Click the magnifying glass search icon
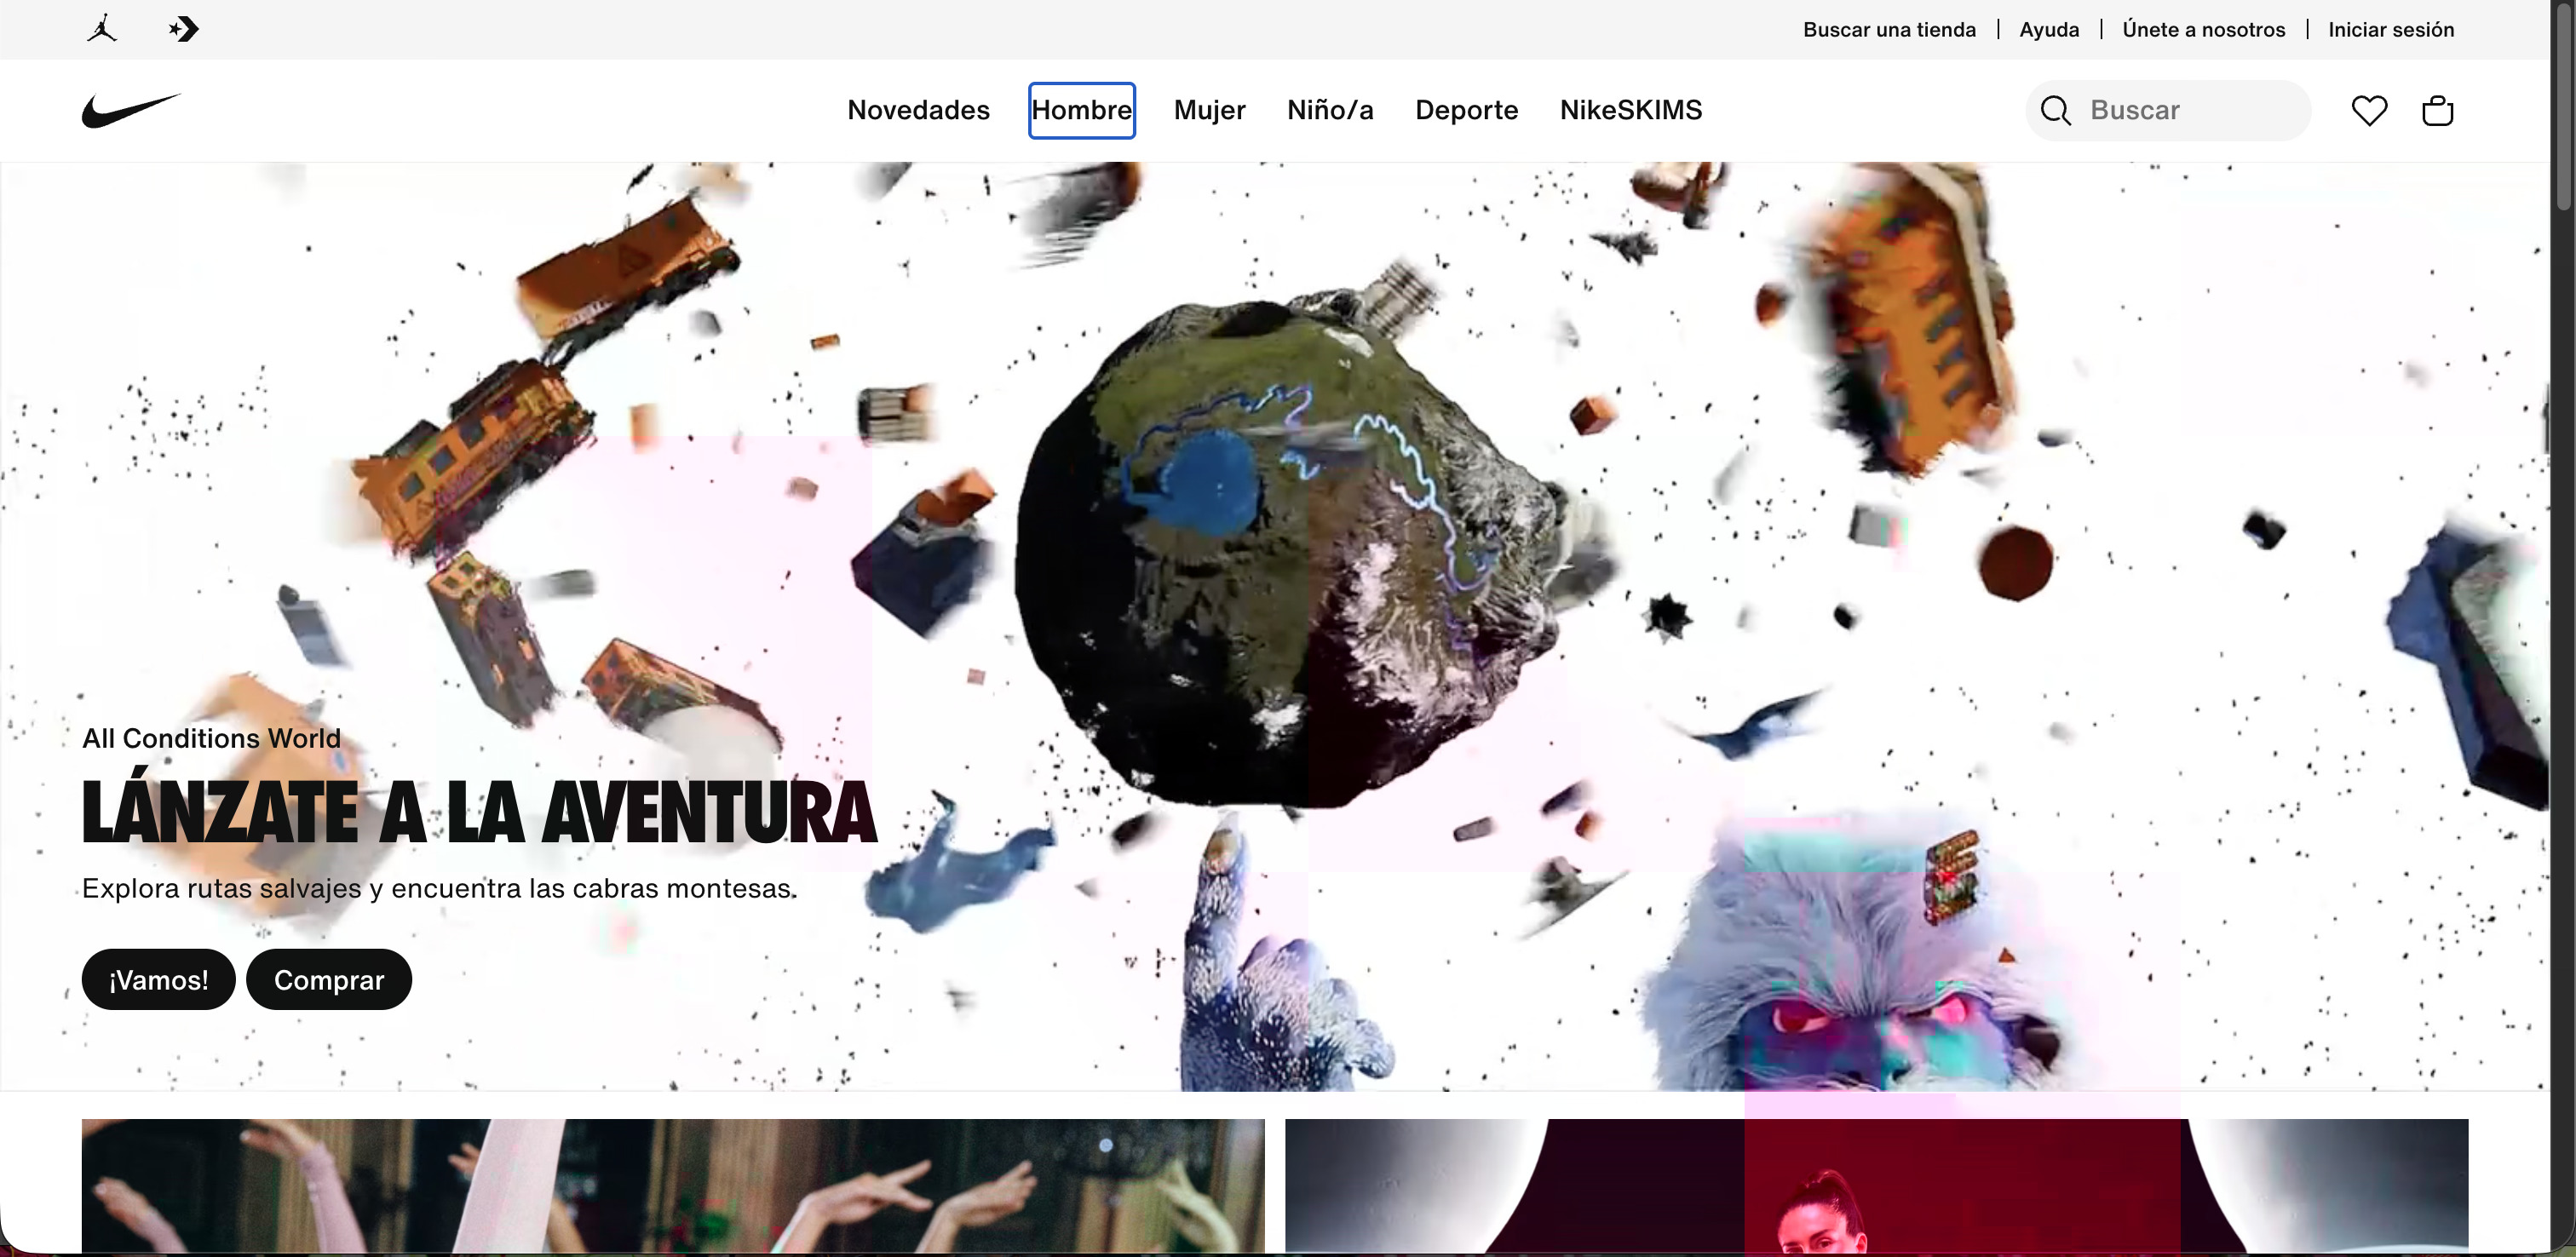Viewport: 2576px width, 1257px height. 2055,110
